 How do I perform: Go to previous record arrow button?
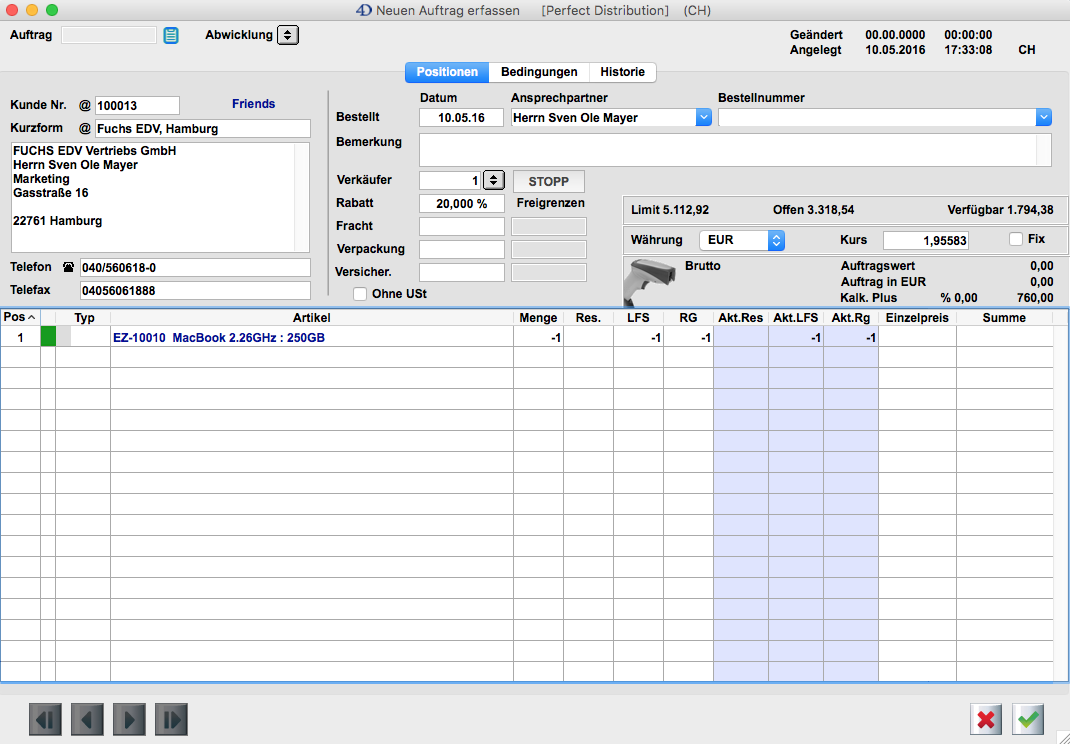point(88,719)
